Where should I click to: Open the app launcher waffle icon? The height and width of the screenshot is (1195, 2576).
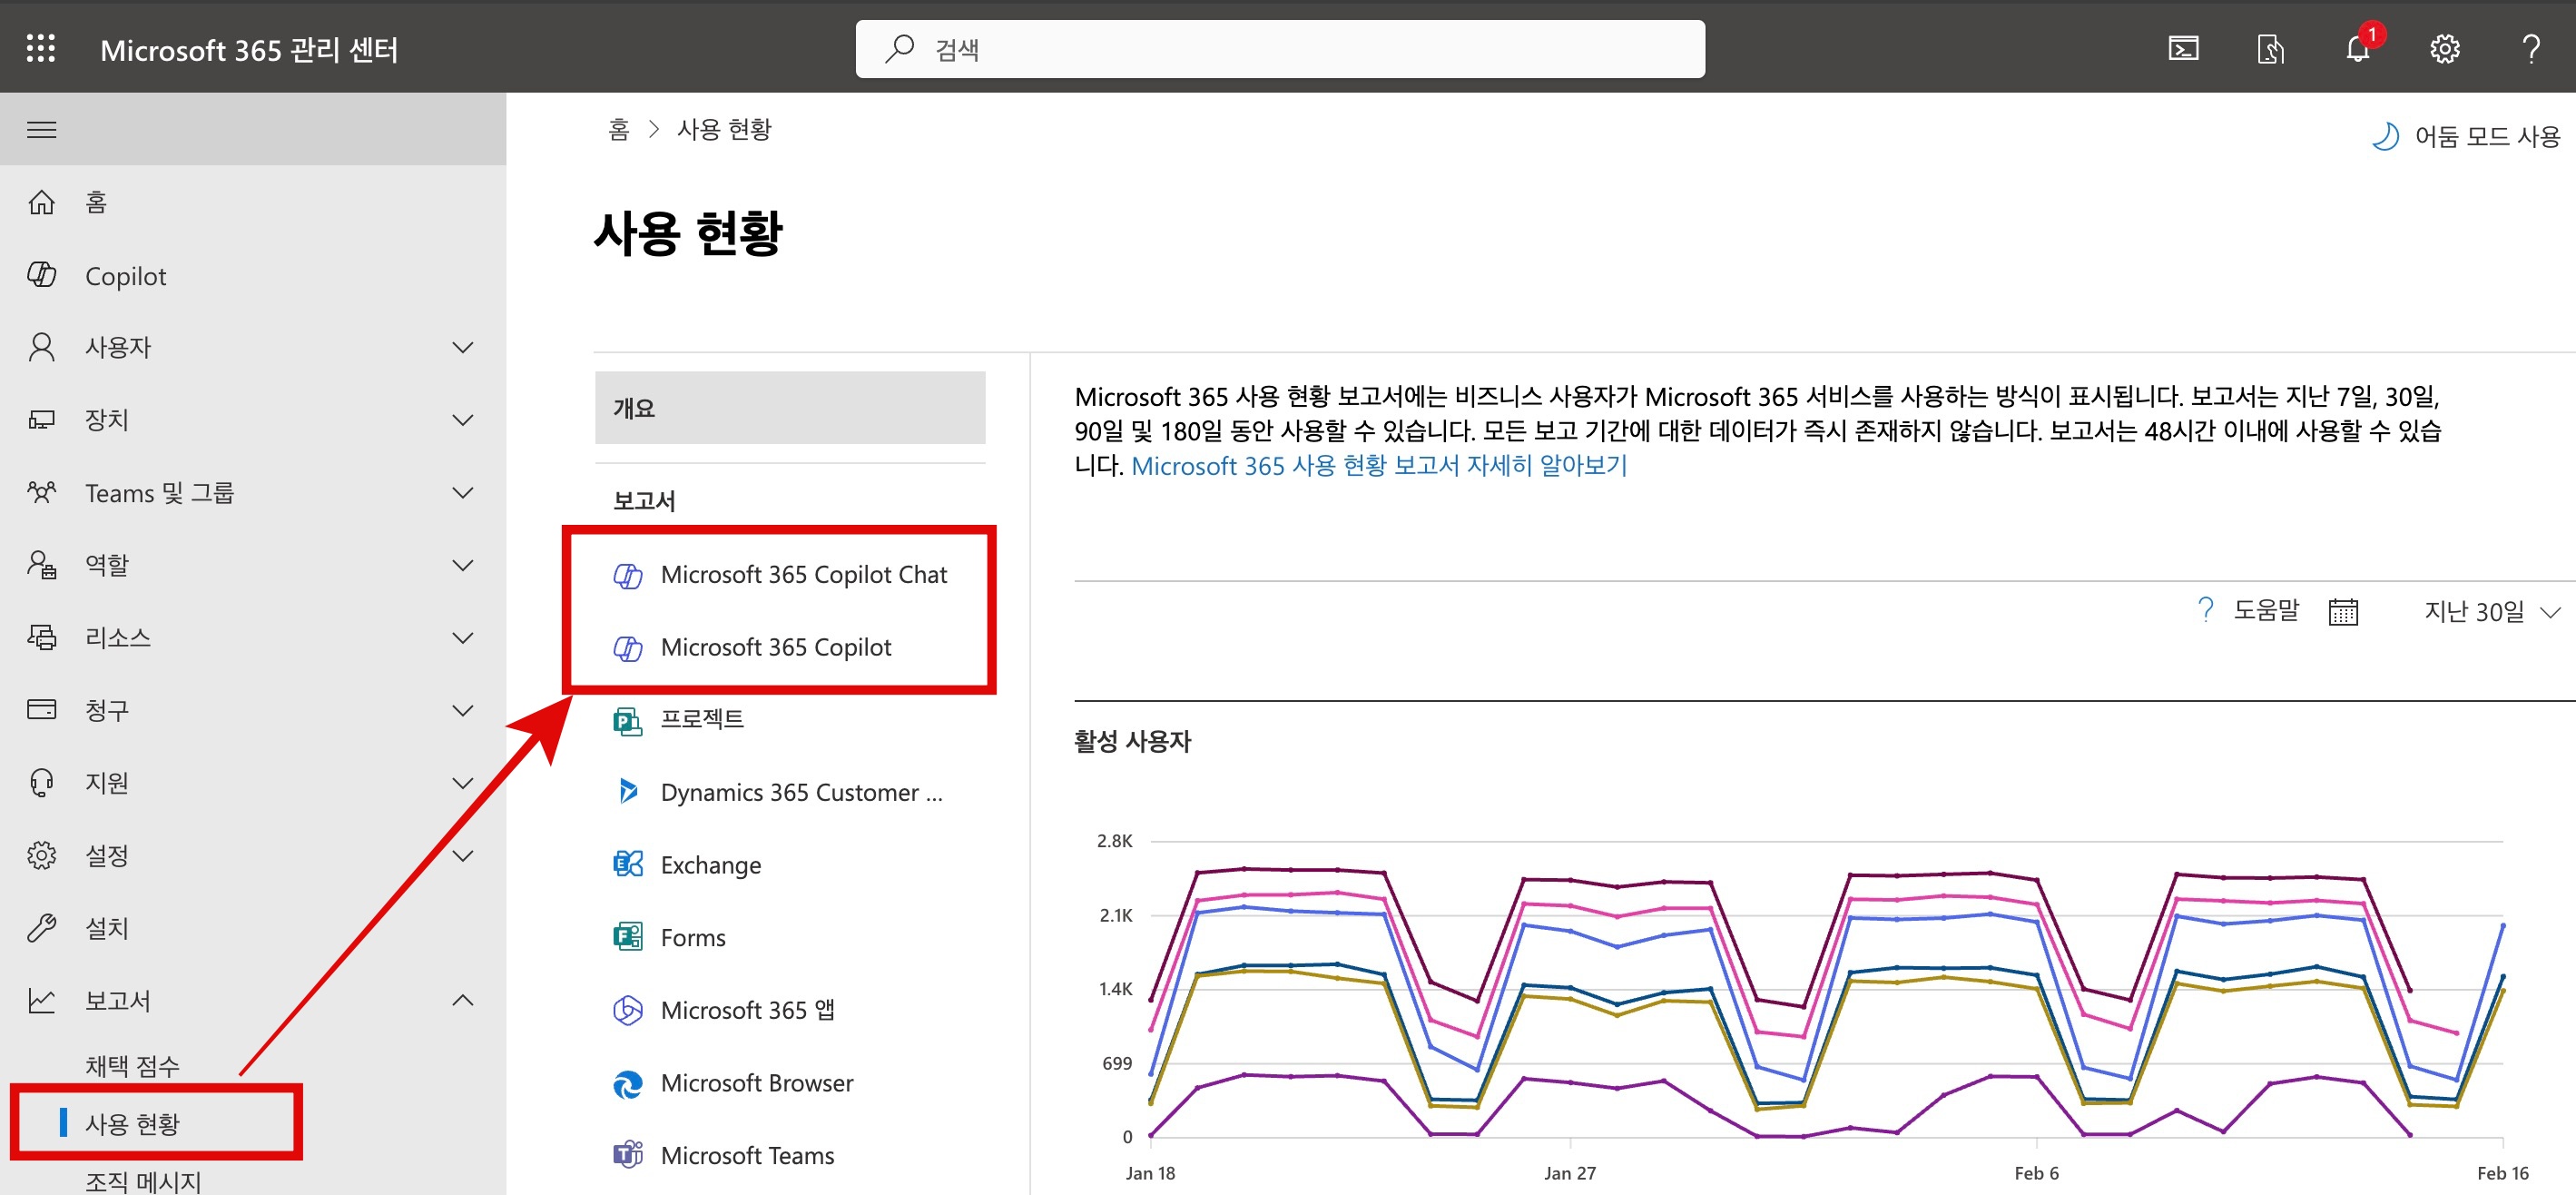pyautogui.click(x=41, y=49)
